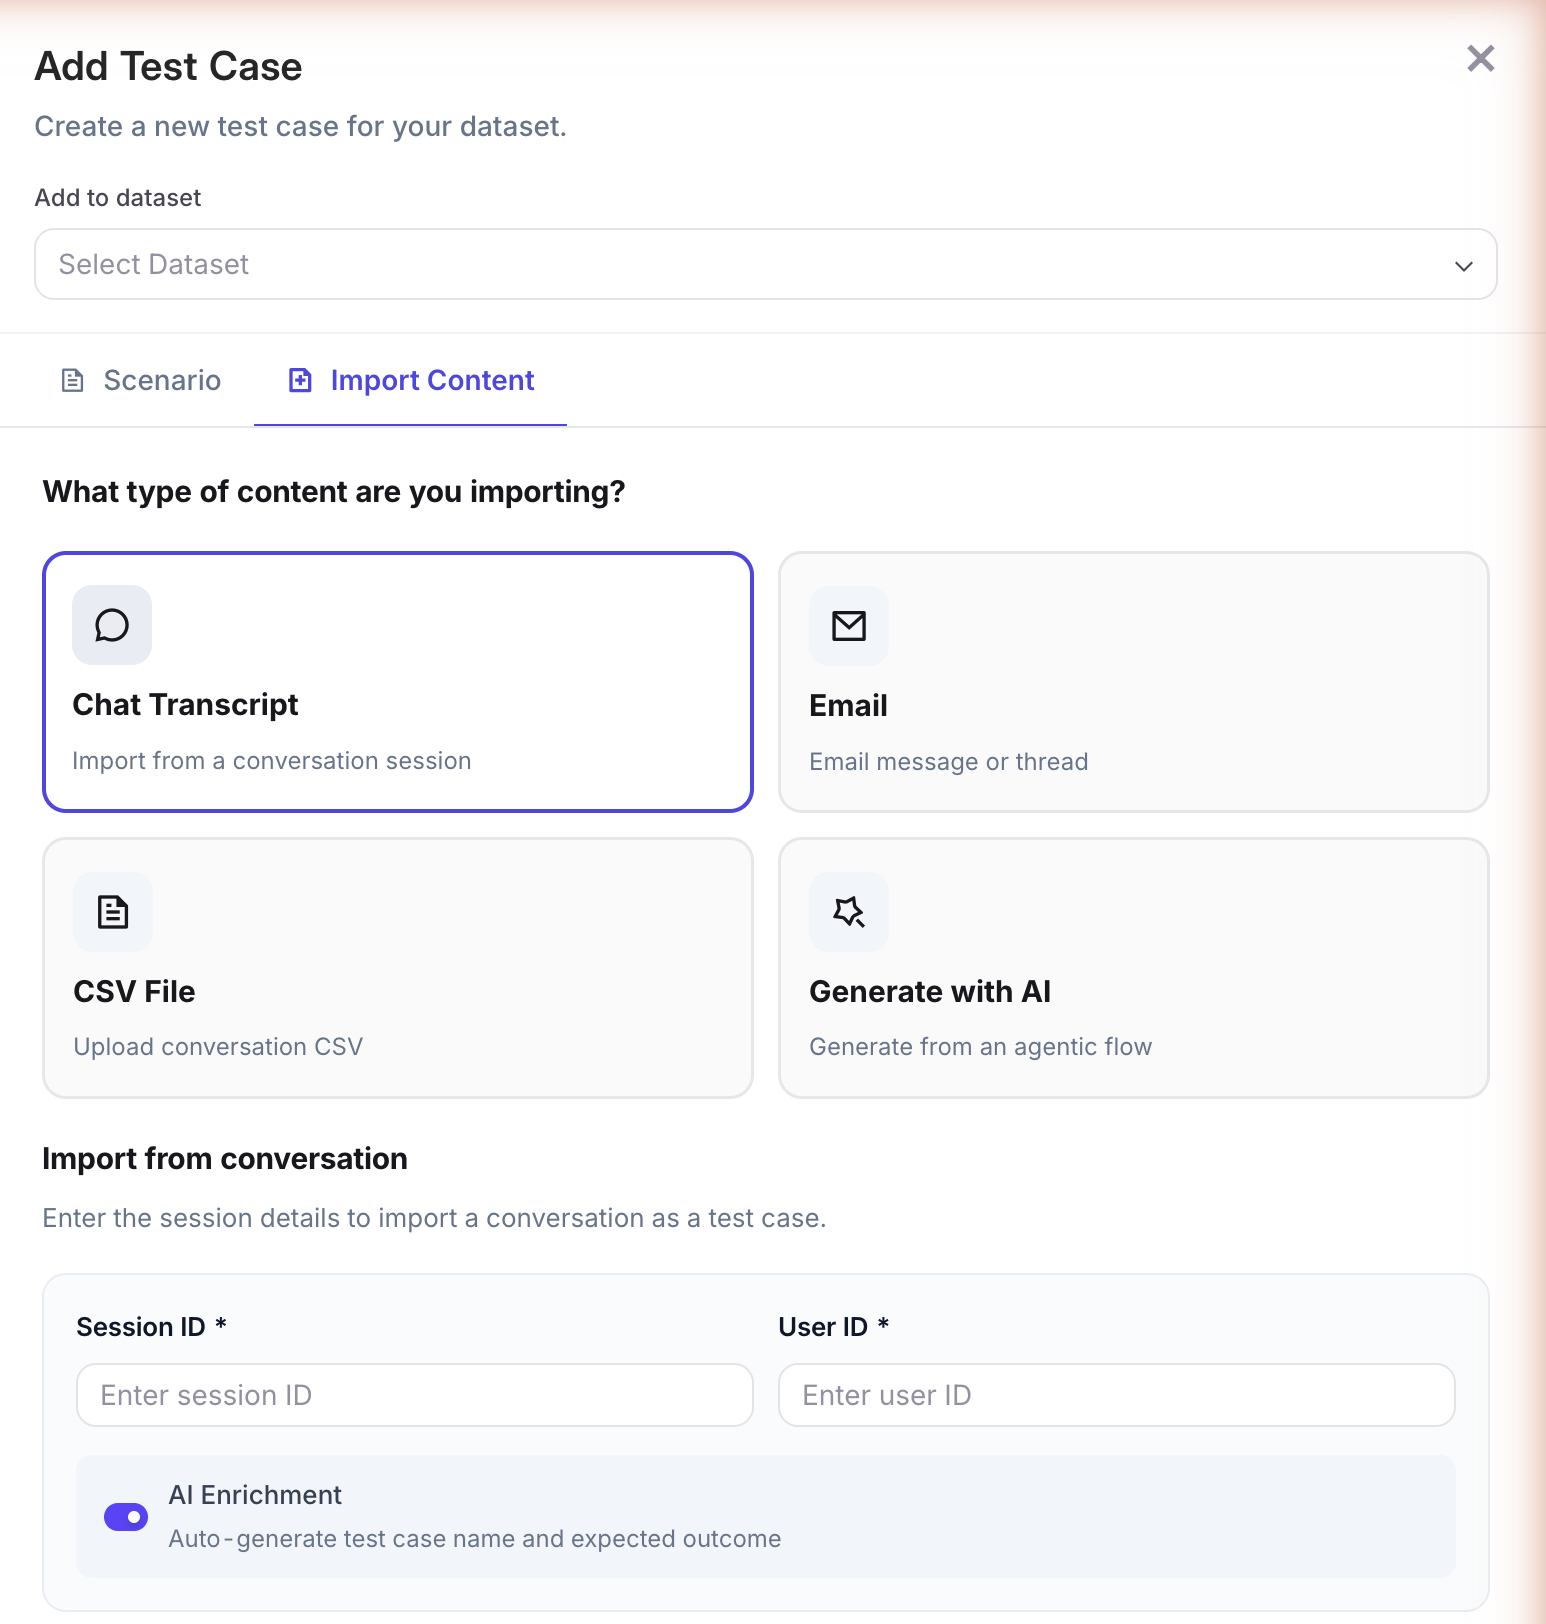Click the Import Content file-plus icon
Image resolution: width=1546 pixels, height=1624 pixels.
pos(300,380)
